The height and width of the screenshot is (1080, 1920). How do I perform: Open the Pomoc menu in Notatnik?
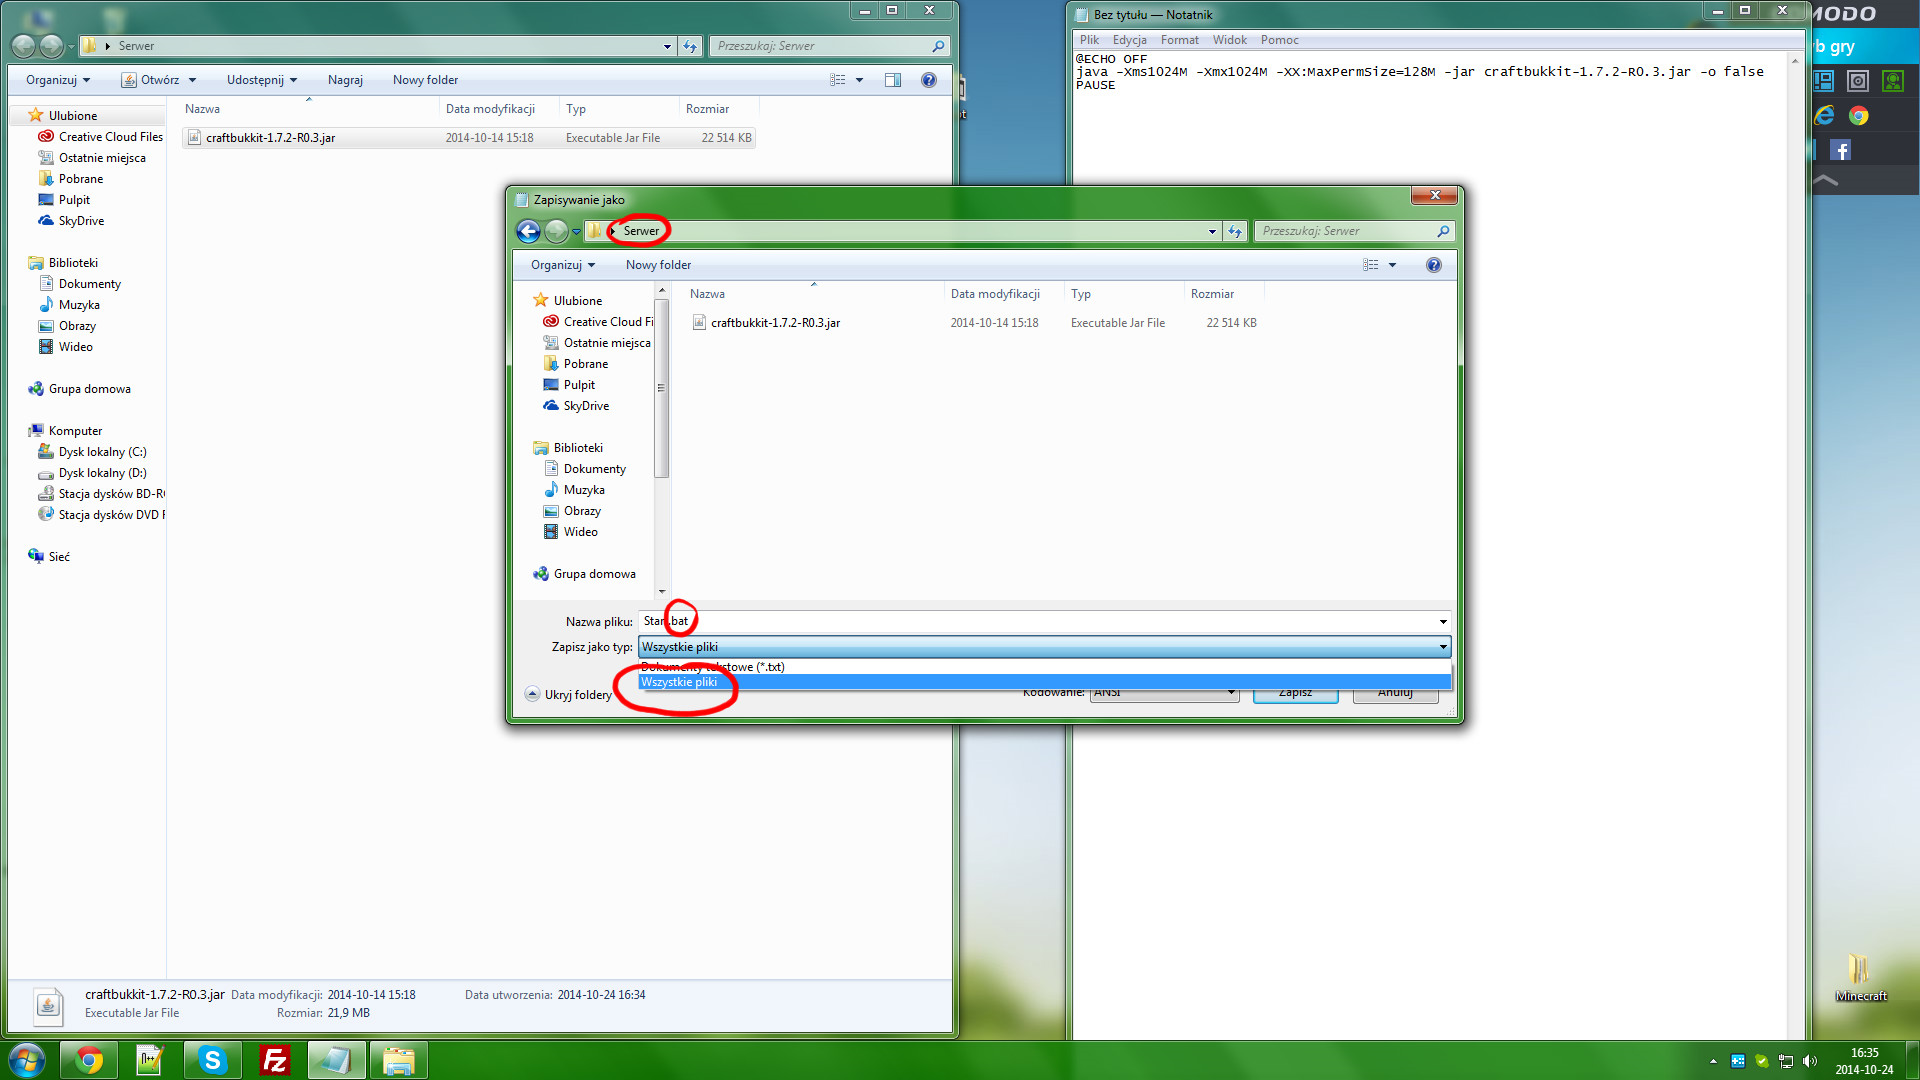coord(1279,40)
